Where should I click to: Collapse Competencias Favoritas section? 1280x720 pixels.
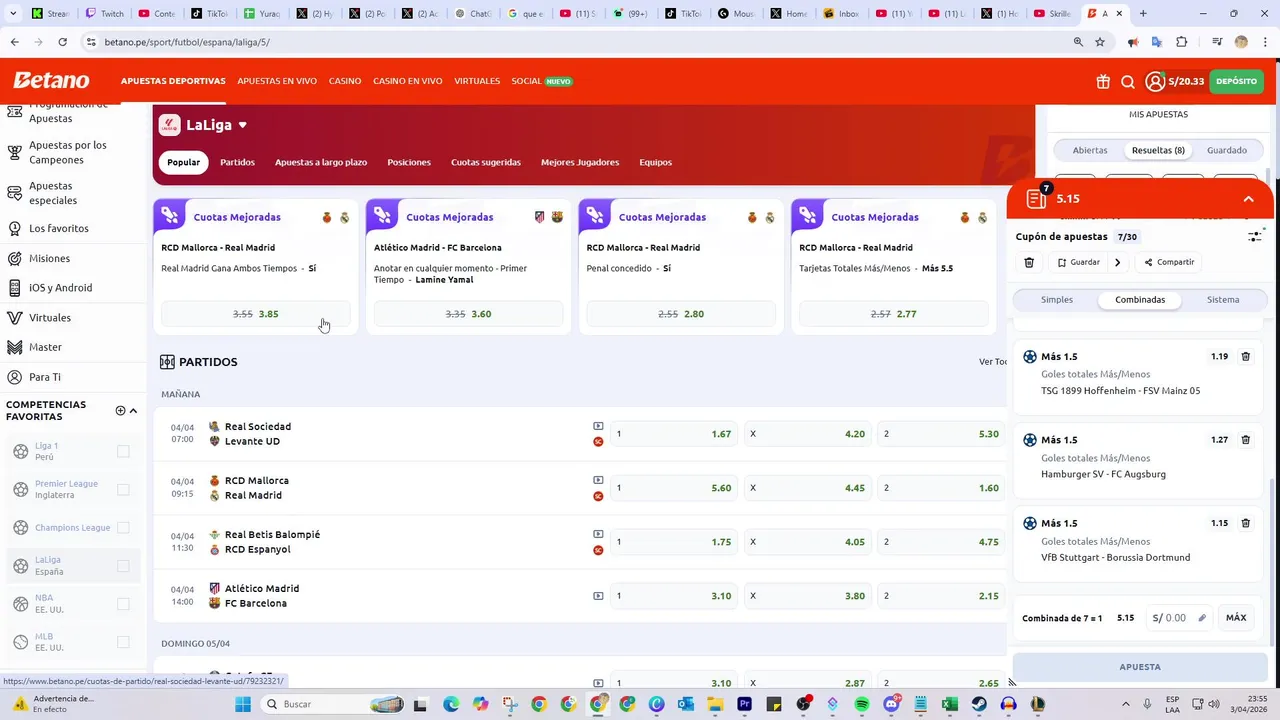(x=133, y=410)
